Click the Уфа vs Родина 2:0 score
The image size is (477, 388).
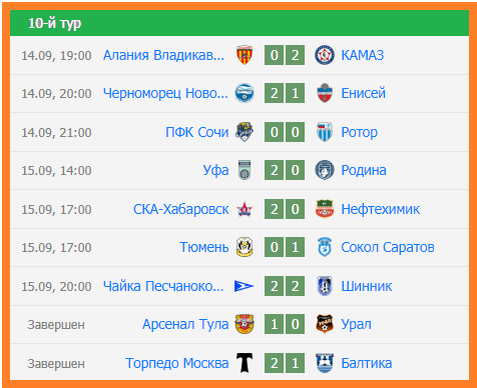pyautogui.click(x=285, y=170)
